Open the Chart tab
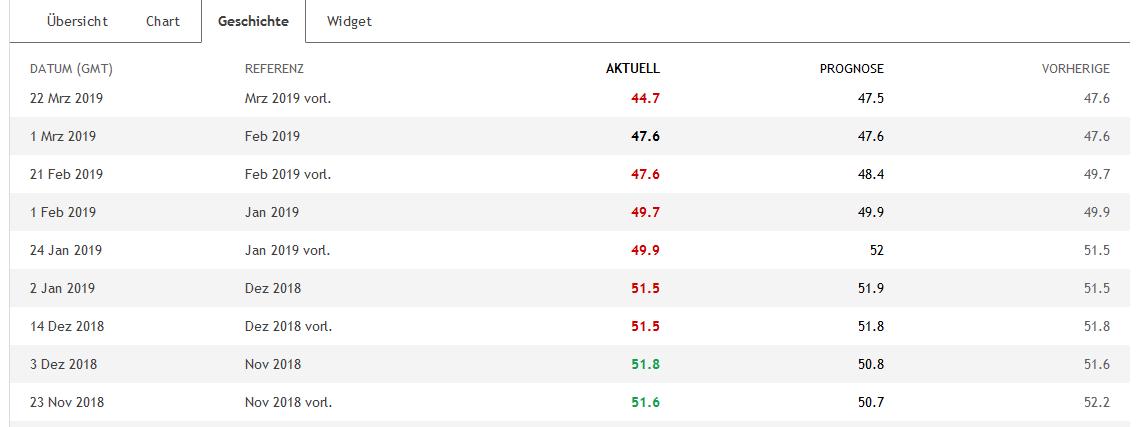 [163, 21]
